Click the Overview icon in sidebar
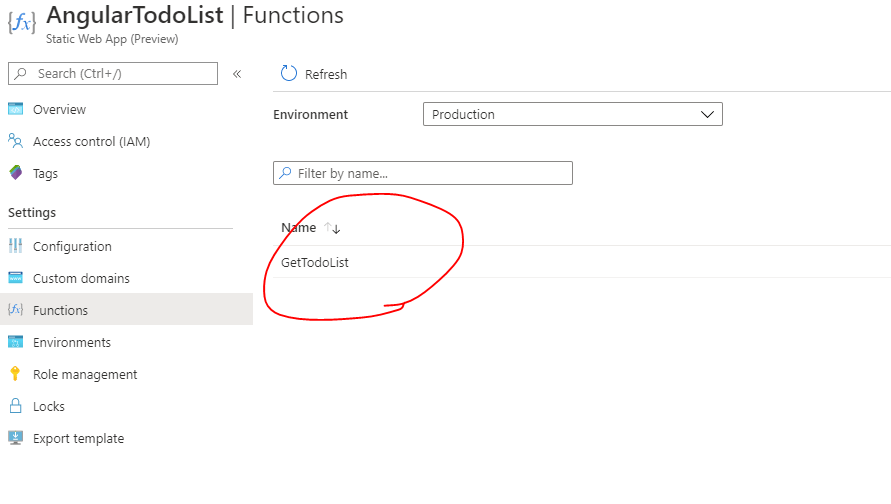The image size is (891, 504). (x=15, y=109)
